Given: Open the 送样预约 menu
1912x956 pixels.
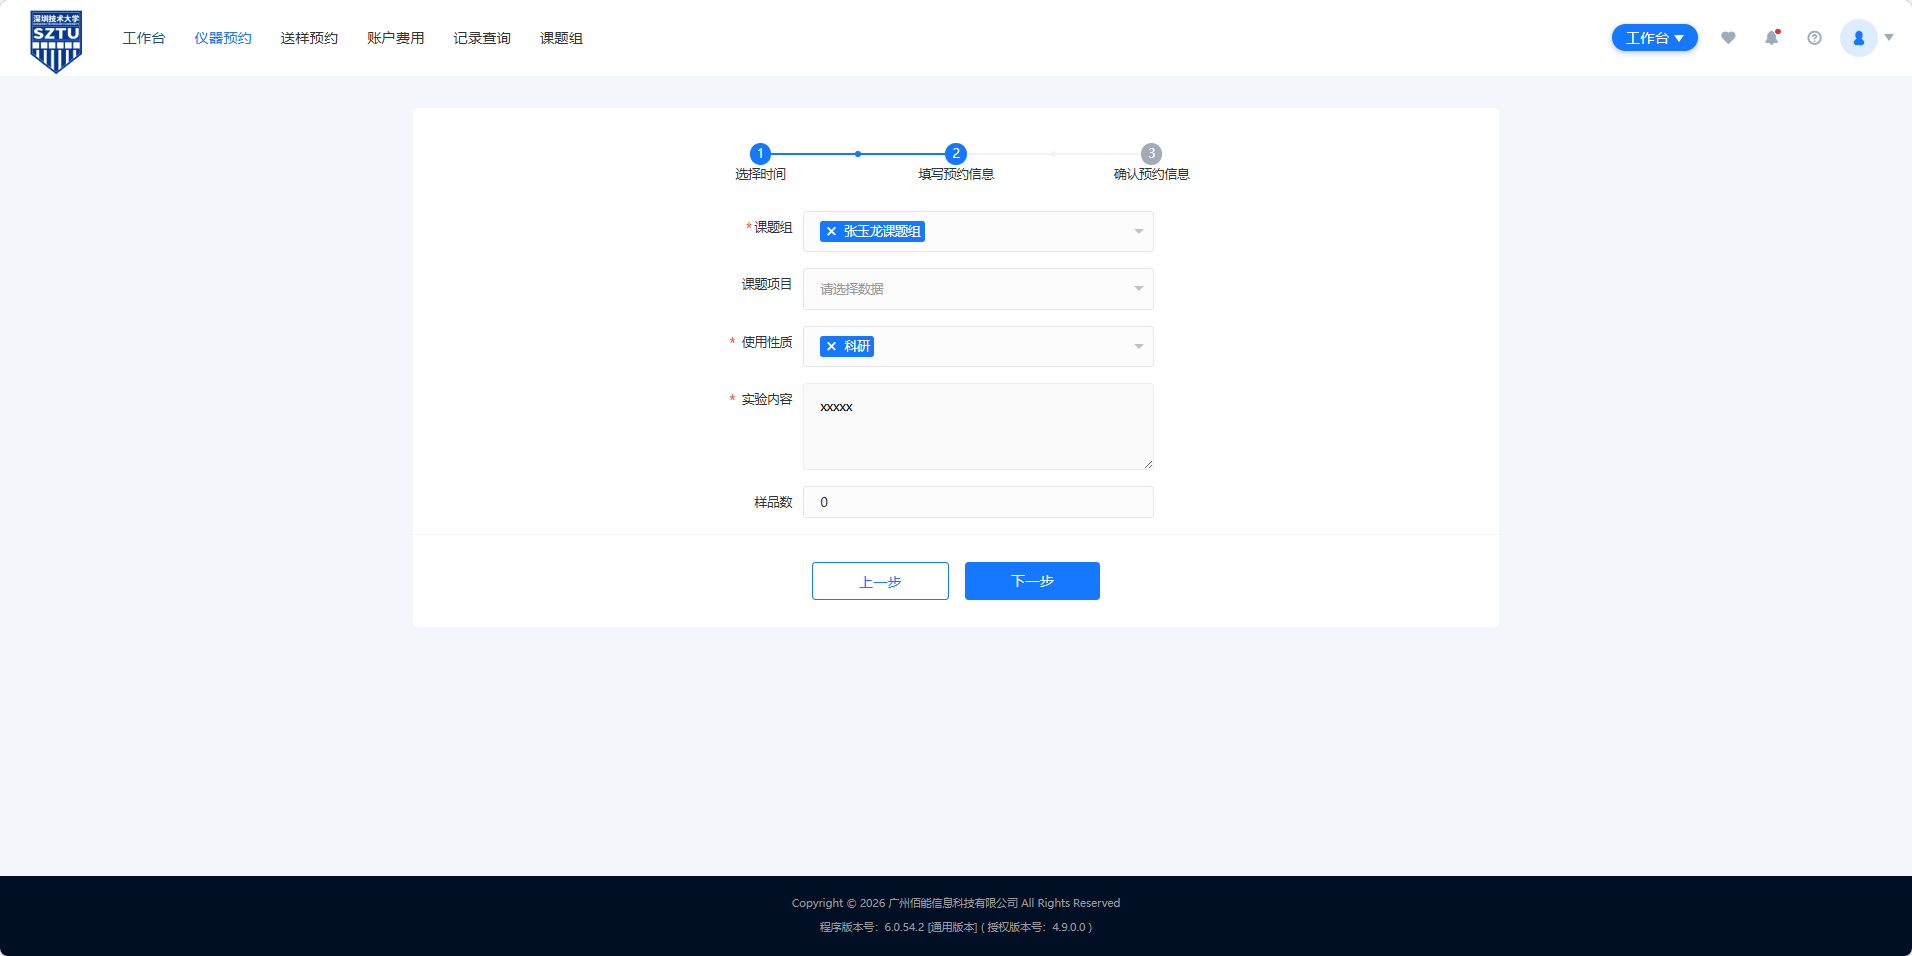Looking at the screenshot, I should coord(309,38).
